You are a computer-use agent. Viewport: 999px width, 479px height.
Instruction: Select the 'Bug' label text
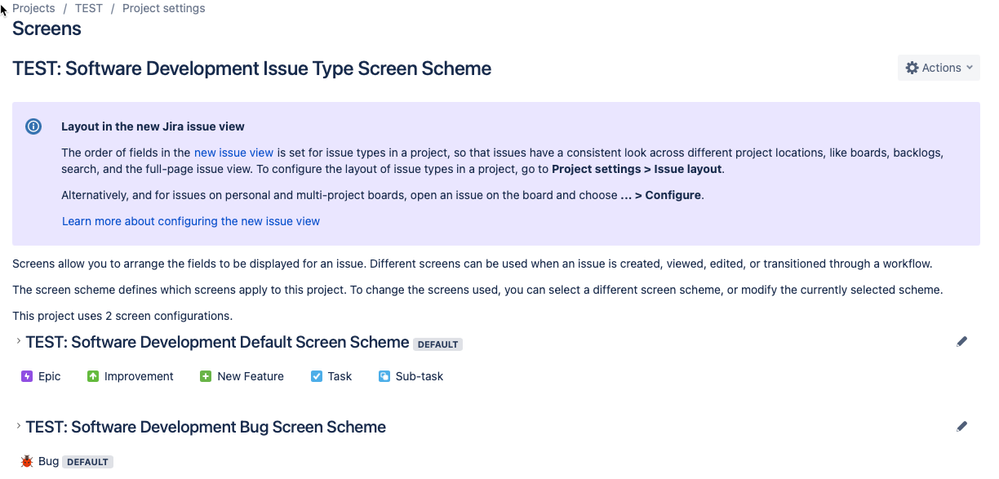click(x=48, y=461)
